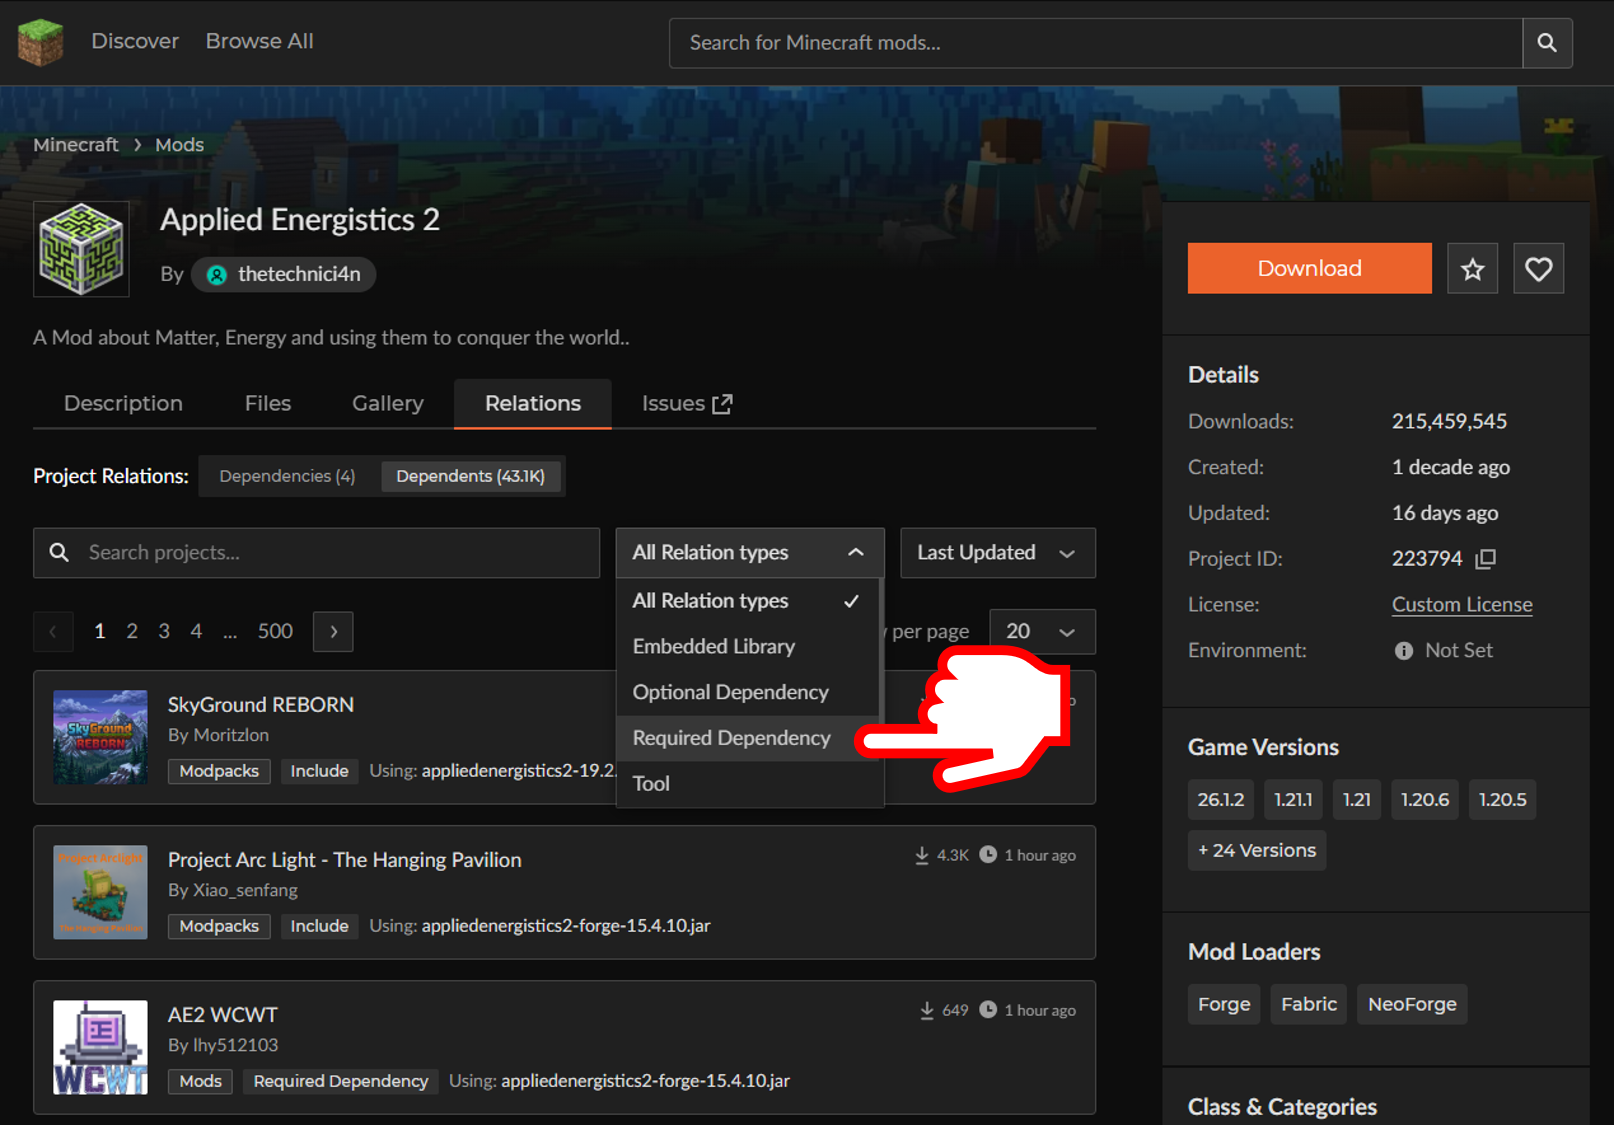Go to page 2
Image resolution: width=1614 pixels, height=1125 pixels.
point(132,632)
